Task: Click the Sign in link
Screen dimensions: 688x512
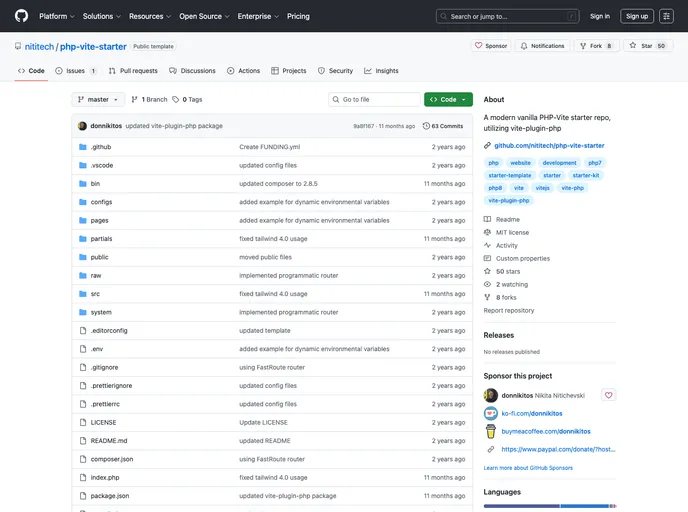Action: click(600, 16)
